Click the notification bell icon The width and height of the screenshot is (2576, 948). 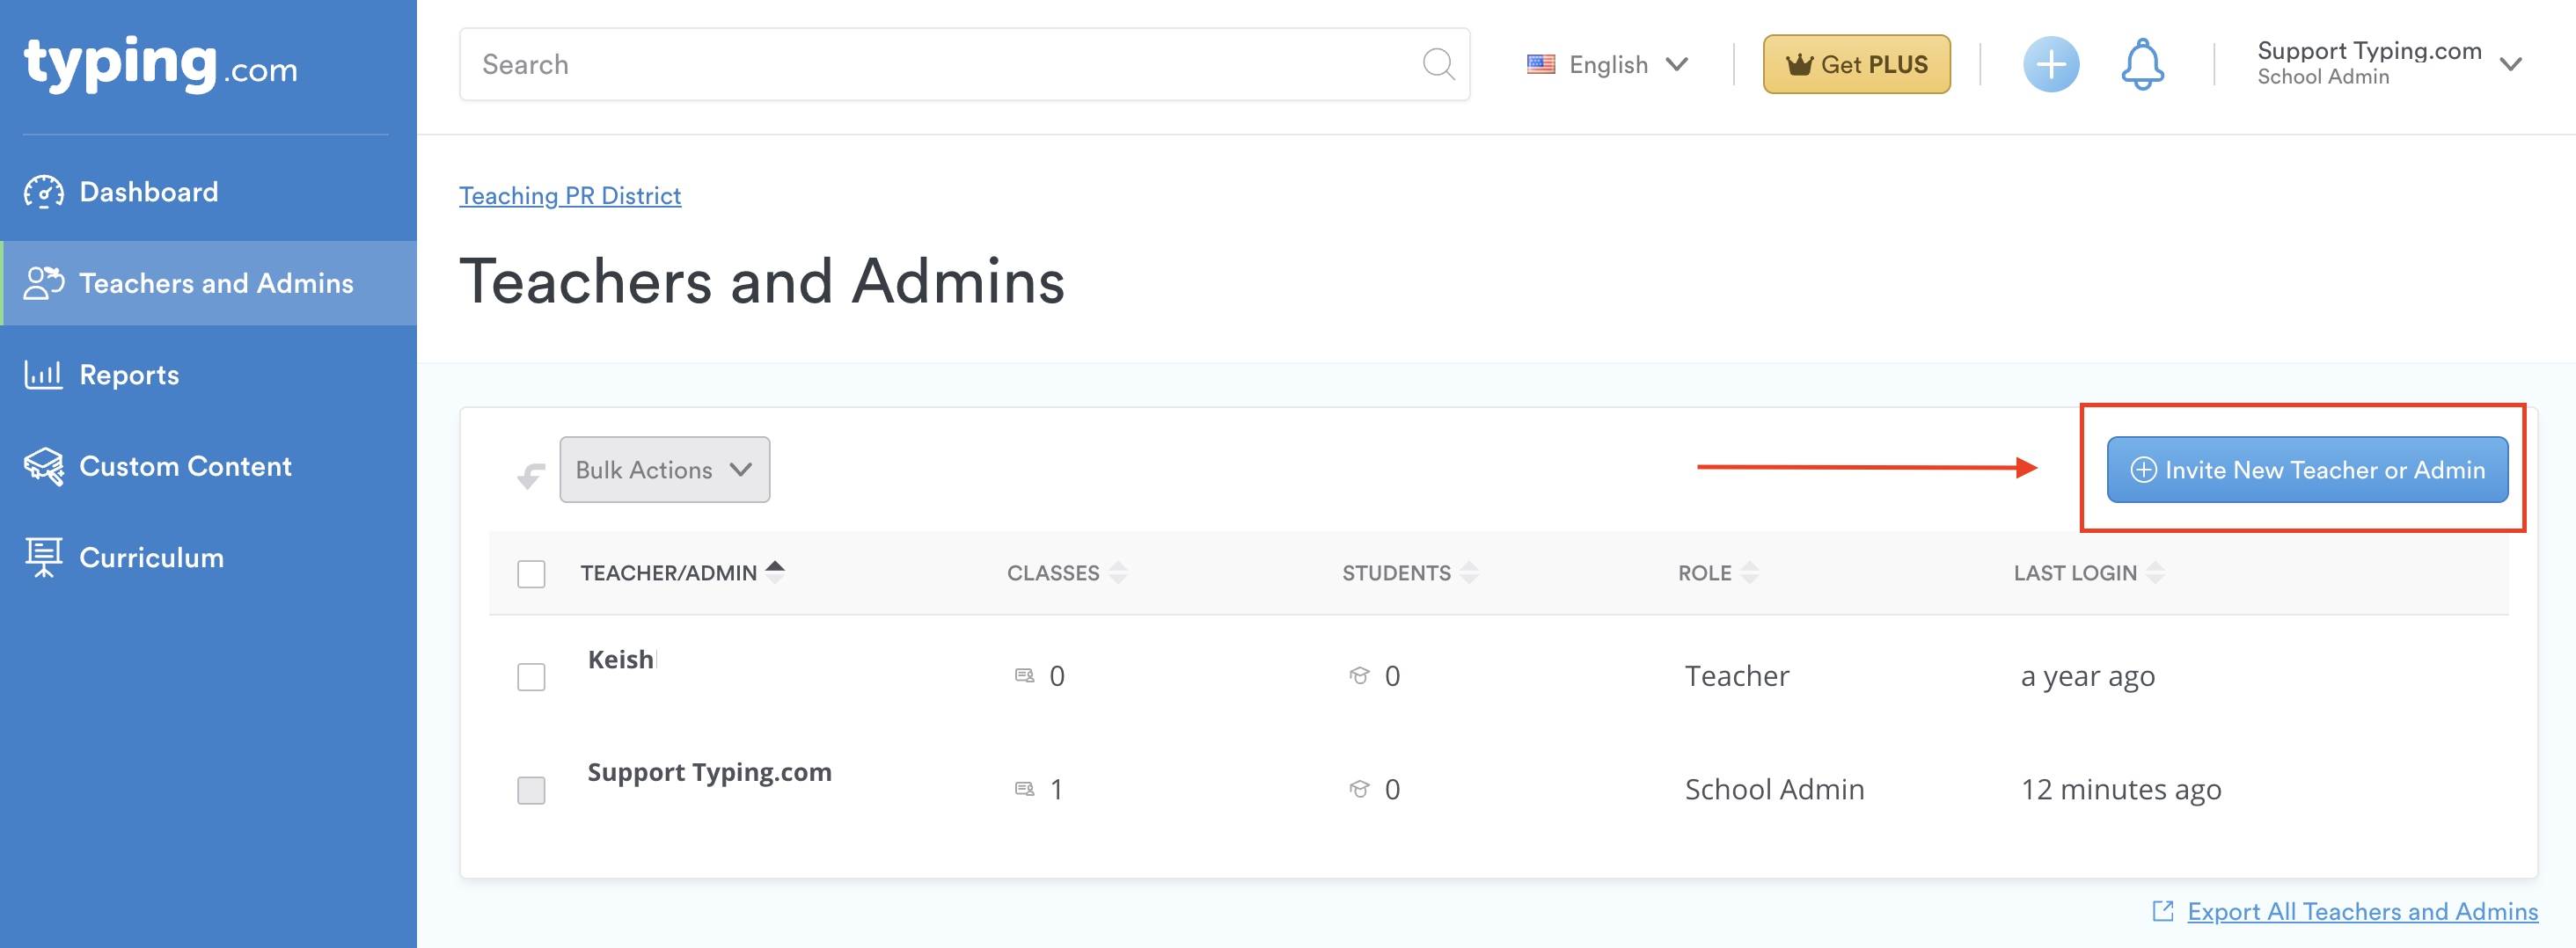point(2141,65)
